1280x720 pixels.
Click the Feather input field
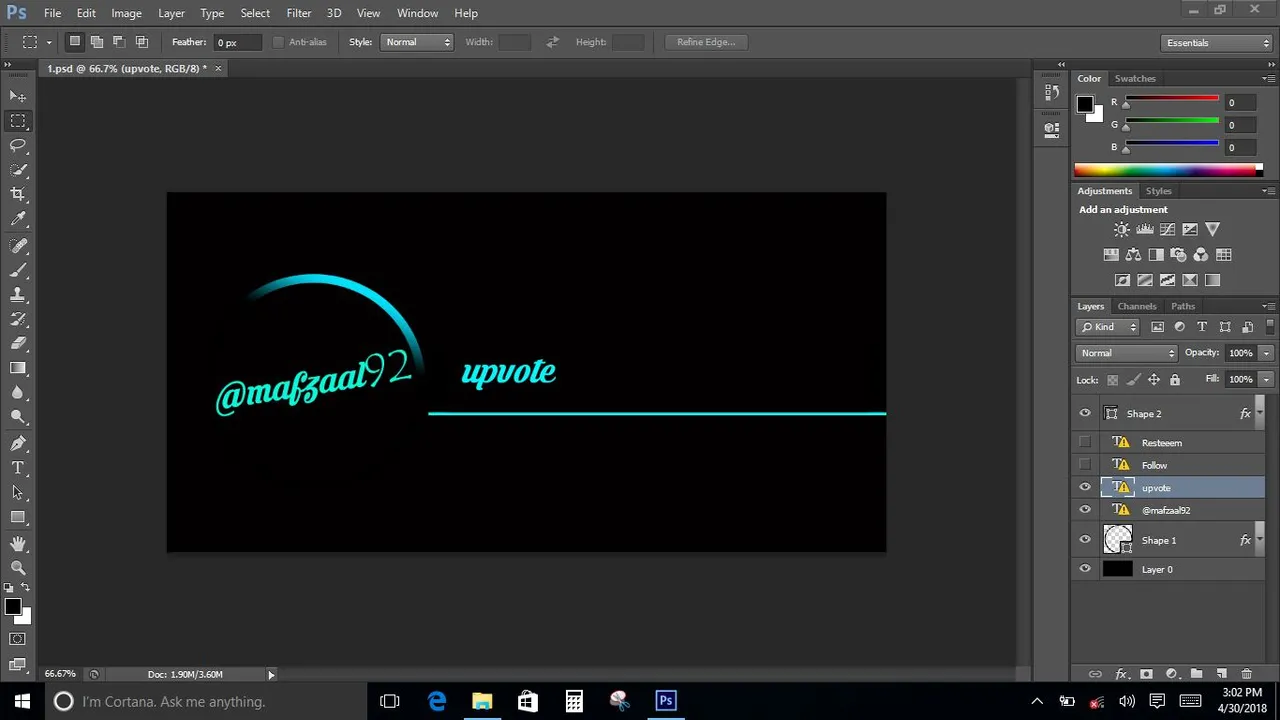237,42
